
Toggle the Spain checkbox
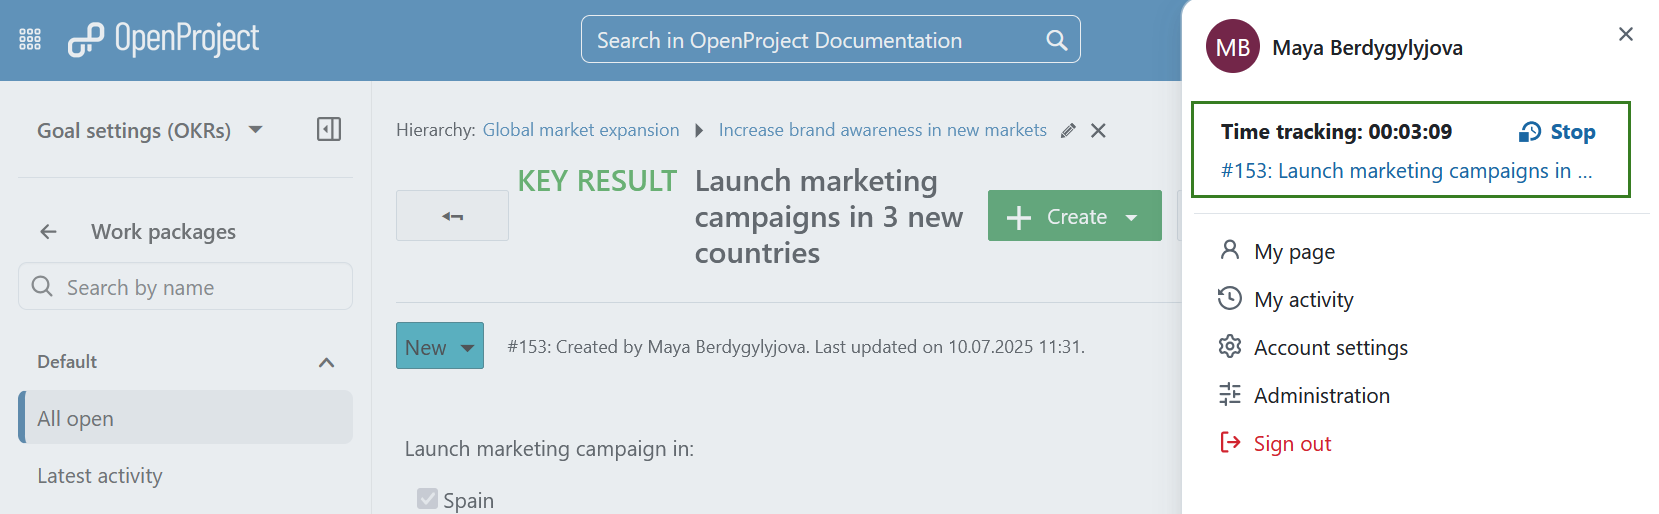pos(428,499)
